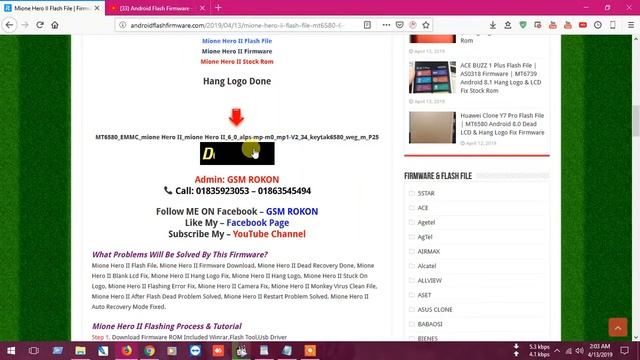Open Windows Start menu
Image resolution: width=640 pixels, height=360 pixels.
[11, 351]
